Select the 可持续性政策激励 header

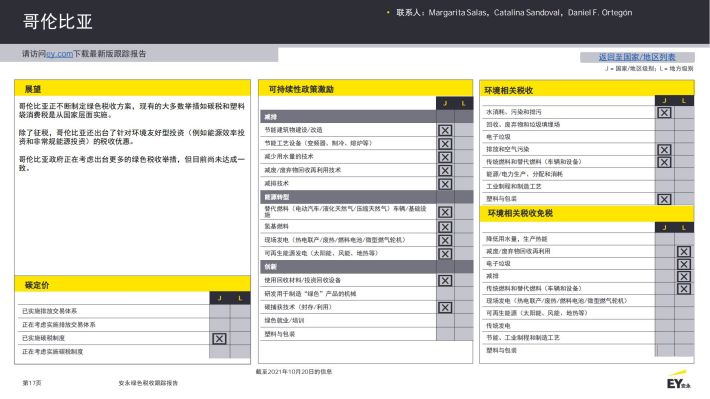[x=365, y=89]
